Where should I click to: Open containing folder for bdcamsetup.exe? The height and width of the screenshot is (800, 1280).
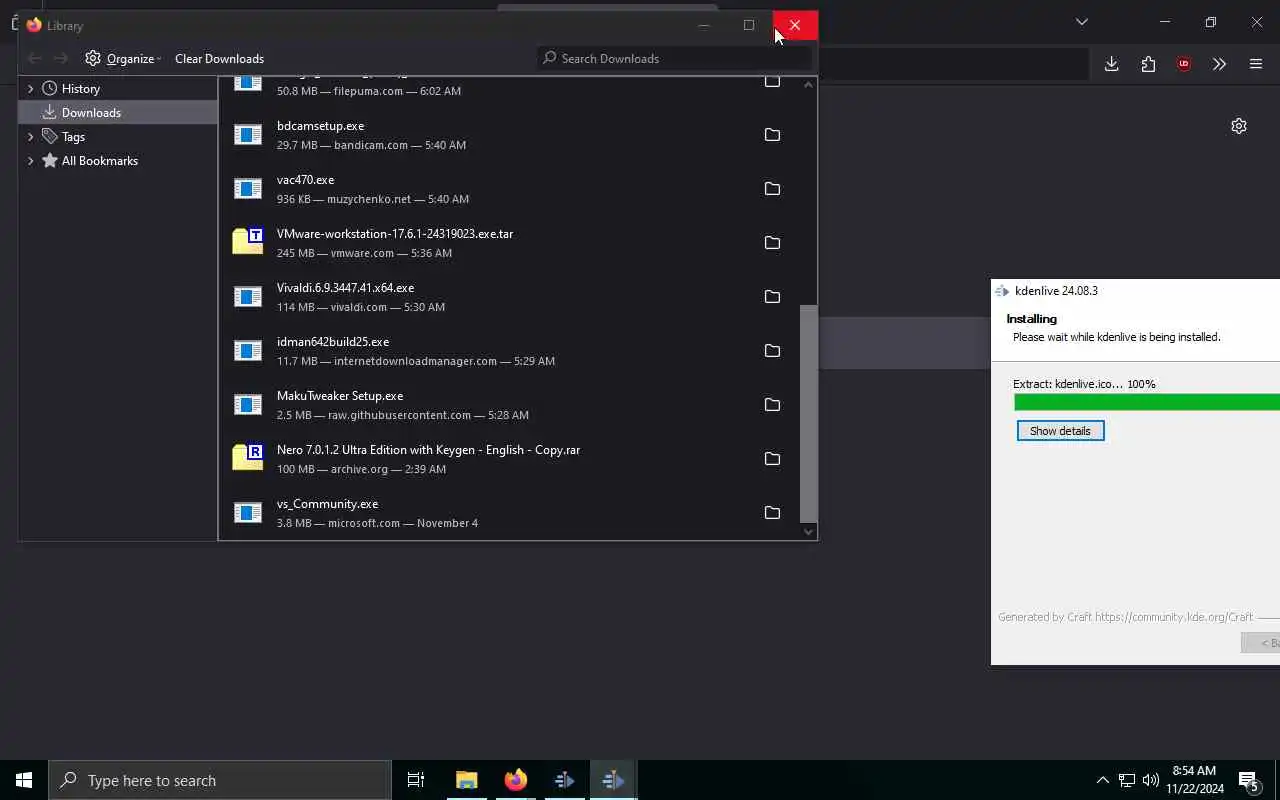click(x=772, y=135)
